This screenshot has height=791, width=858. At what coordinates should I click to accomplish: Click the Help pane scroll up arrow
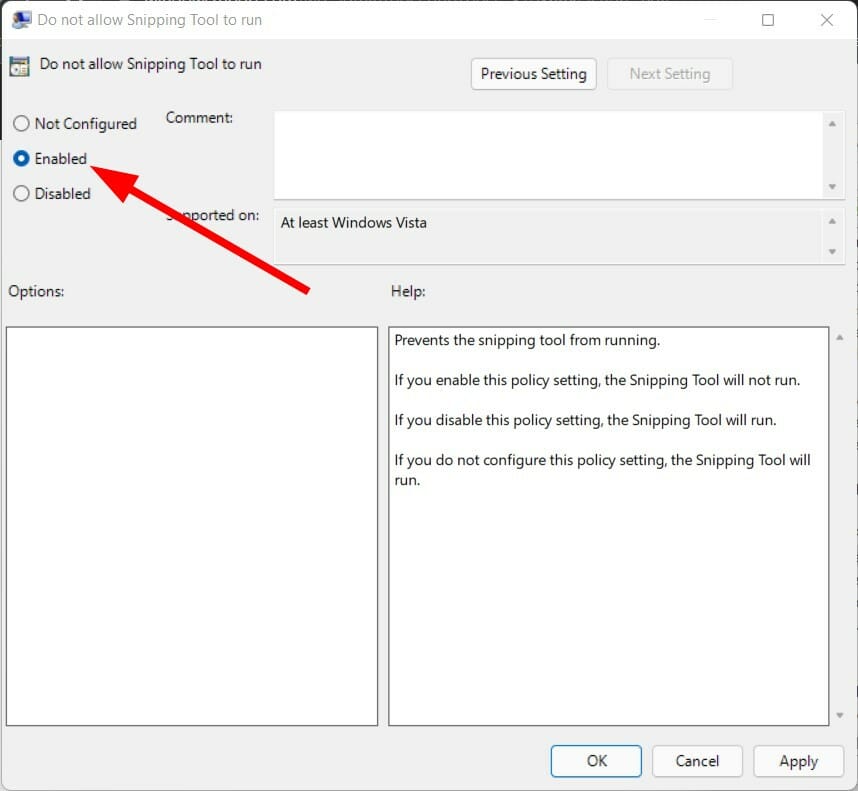[x=839, y=338]
